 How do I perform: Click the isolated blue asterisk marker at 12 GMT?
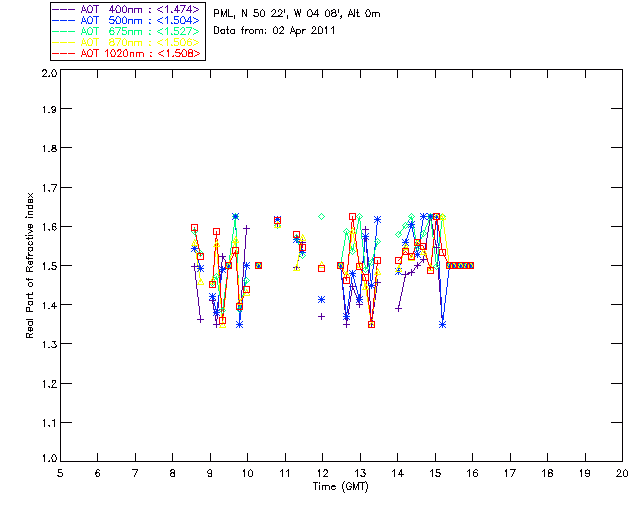pyautogui.click(x=322, y=300)
